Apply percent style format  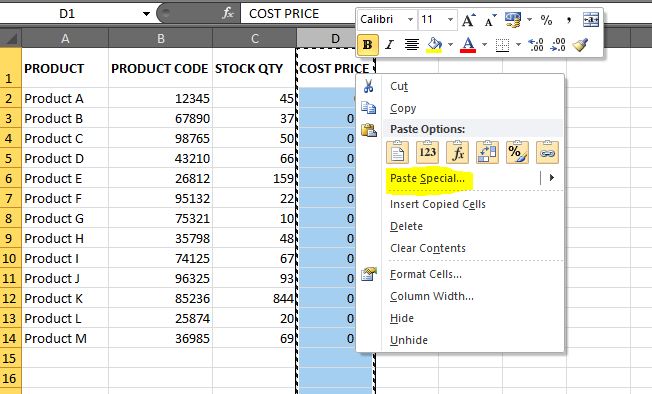(x=546, y=20)
